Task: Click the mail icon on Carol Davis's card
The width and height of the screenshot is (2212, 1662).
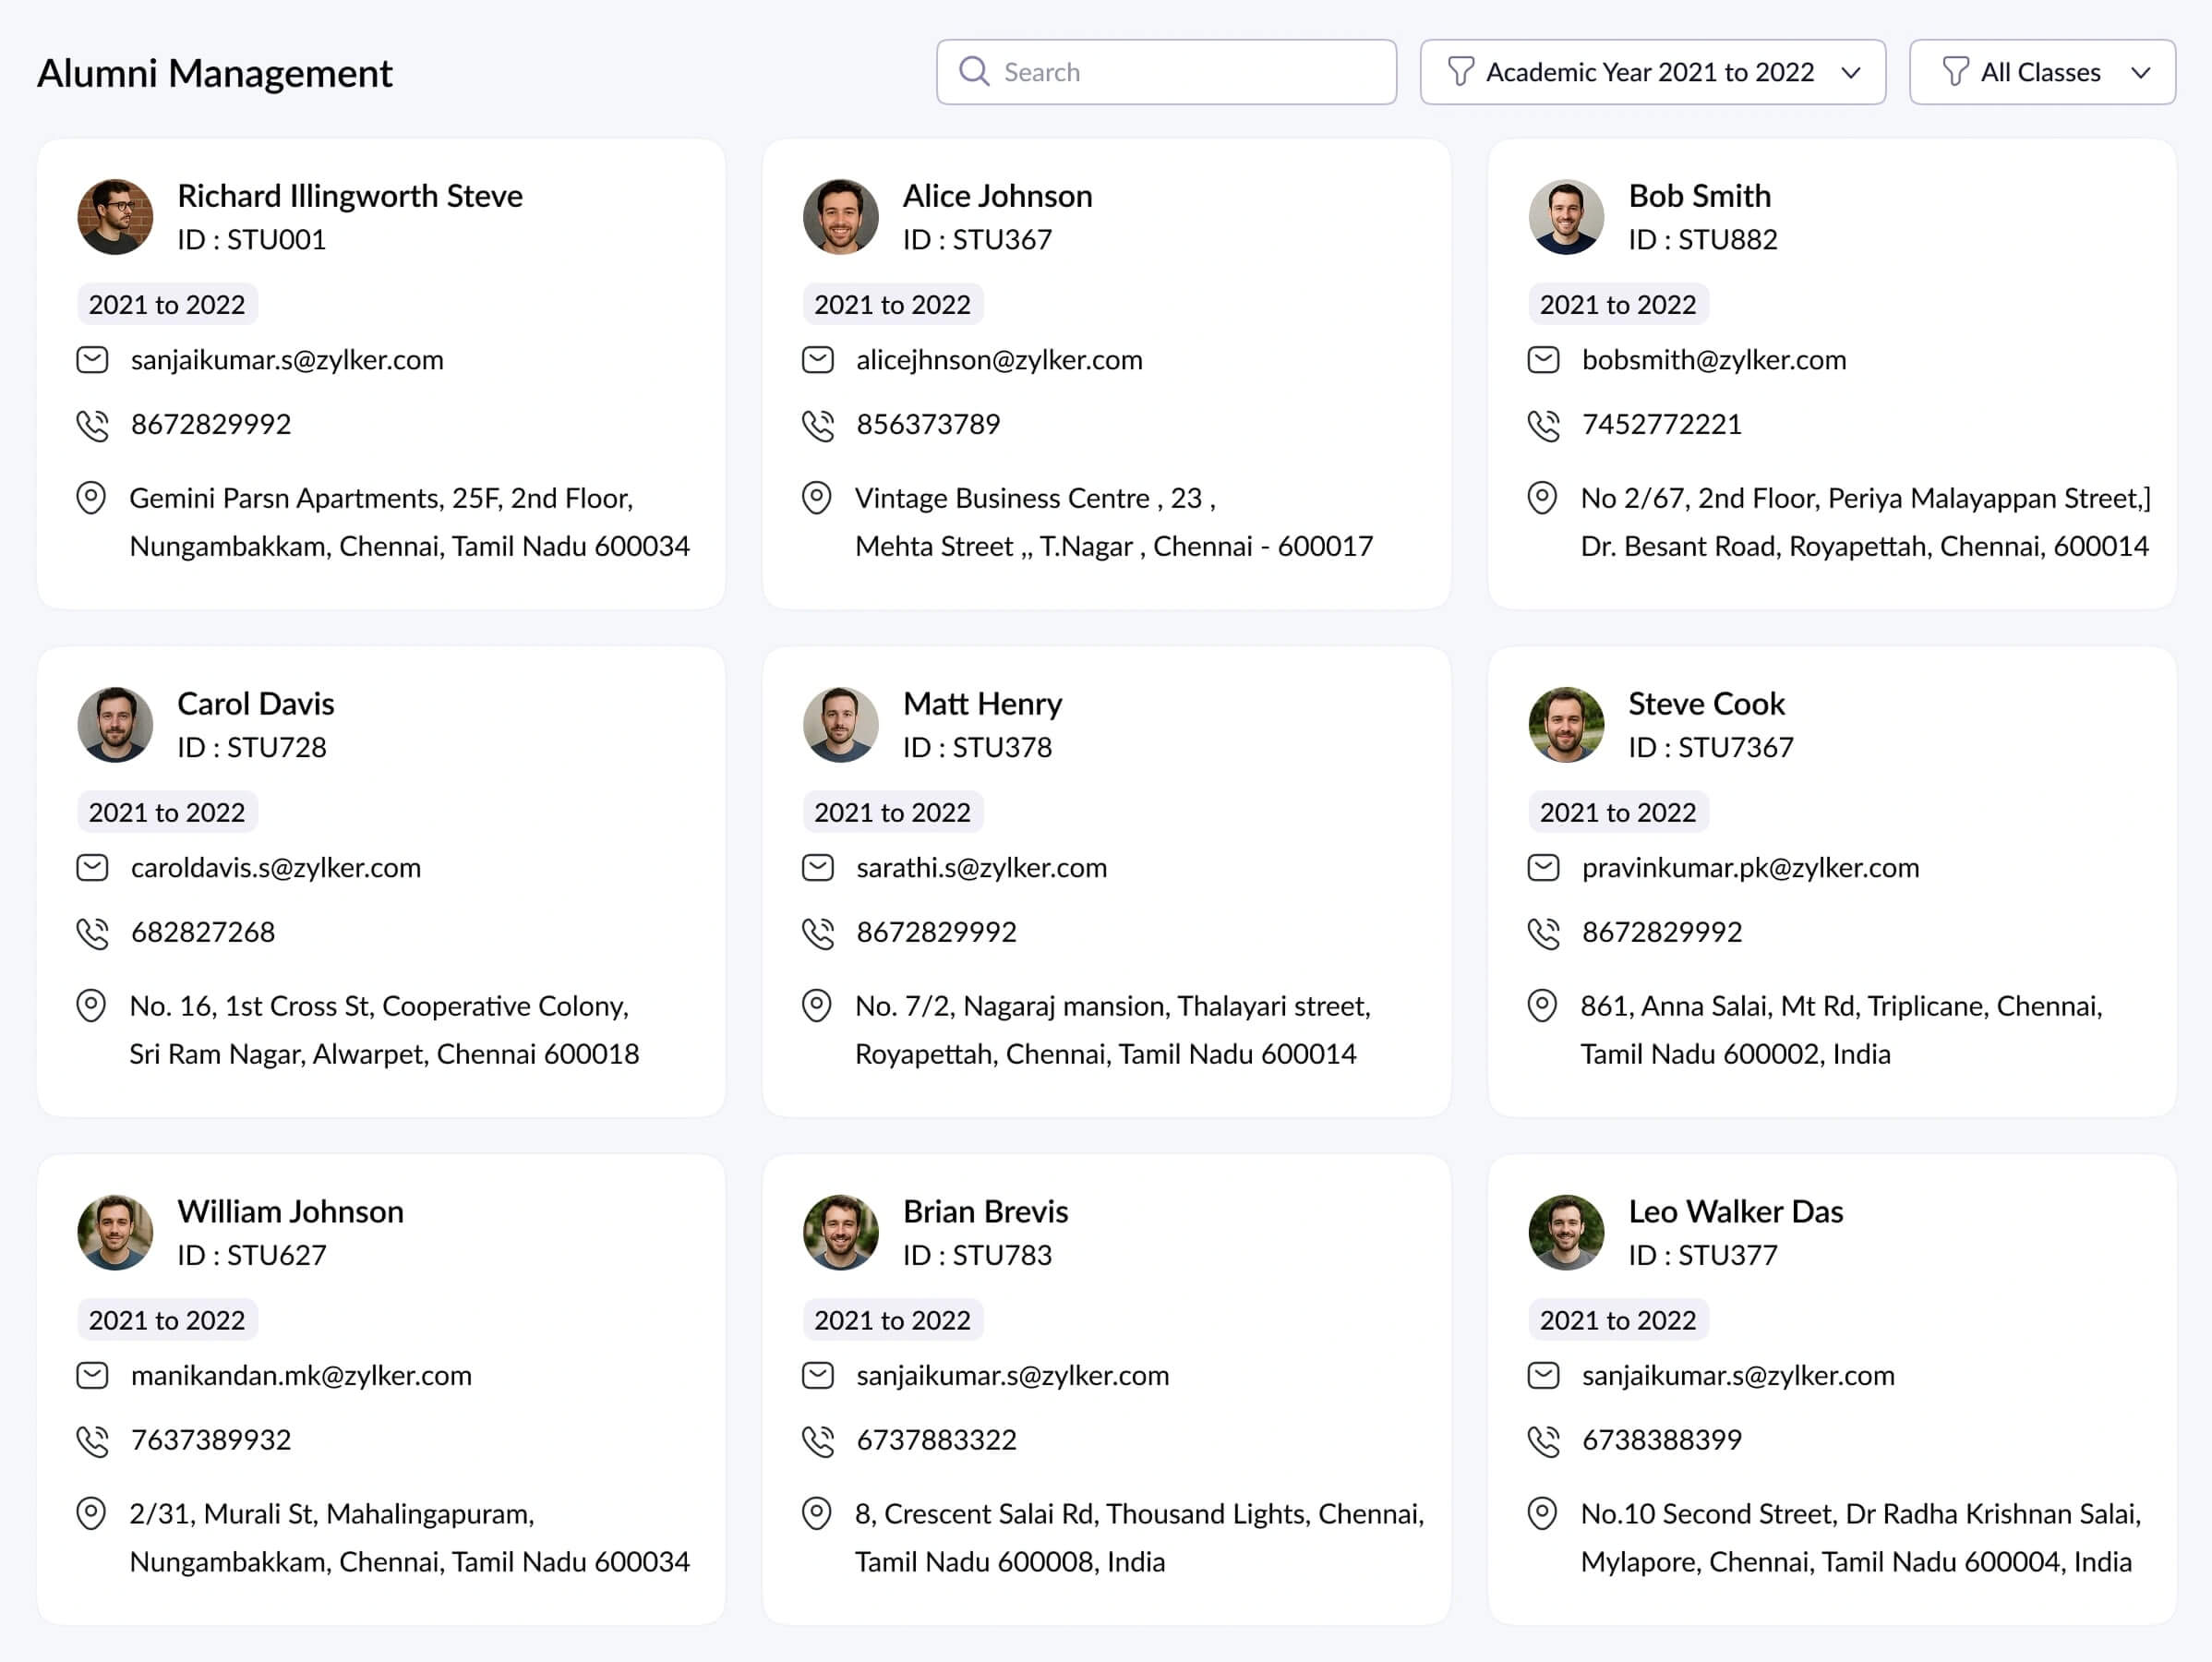Action: pos(92,868)
